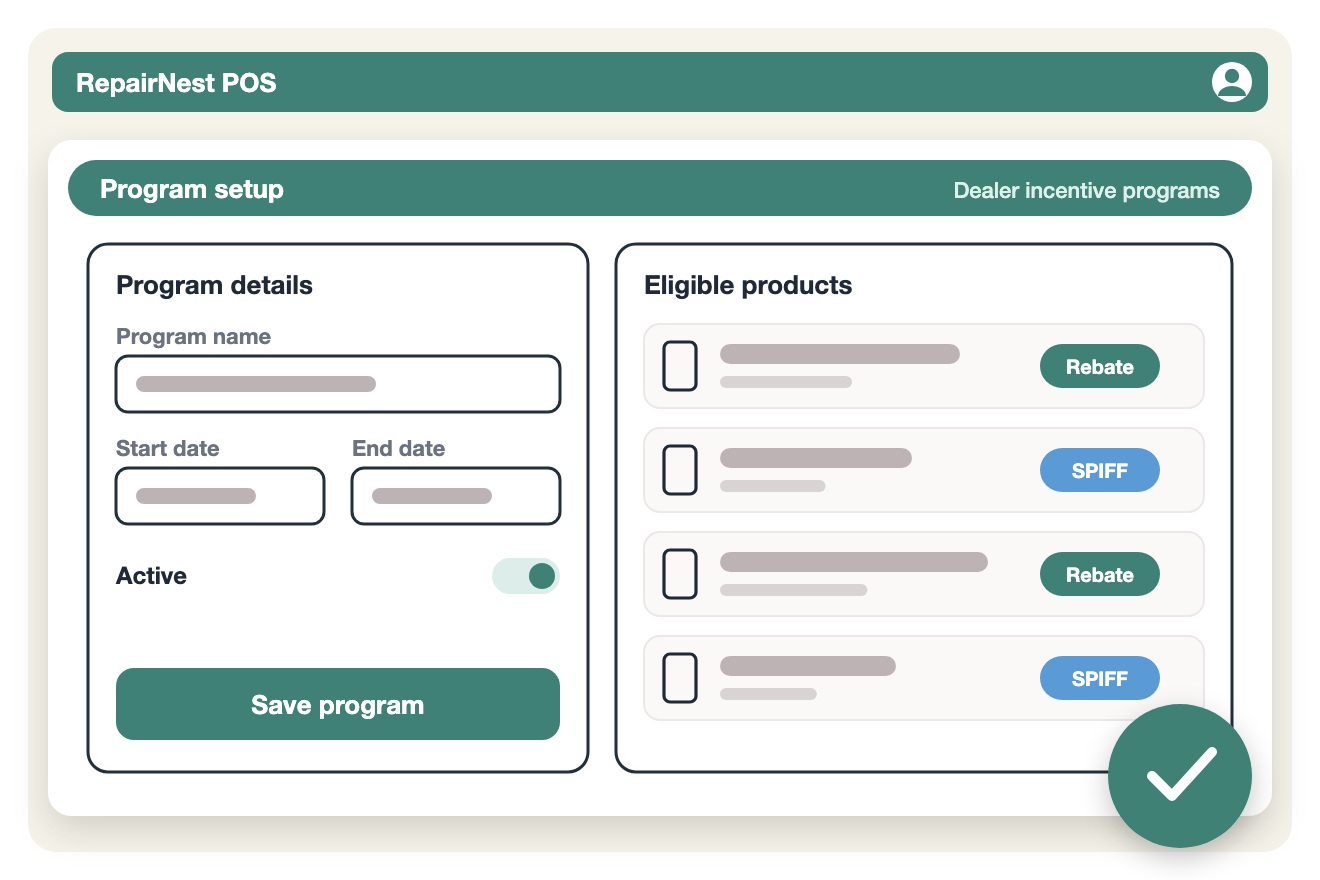Click into the Start date field
Viewport: 1320px width, 880px height.
[220, 496]
